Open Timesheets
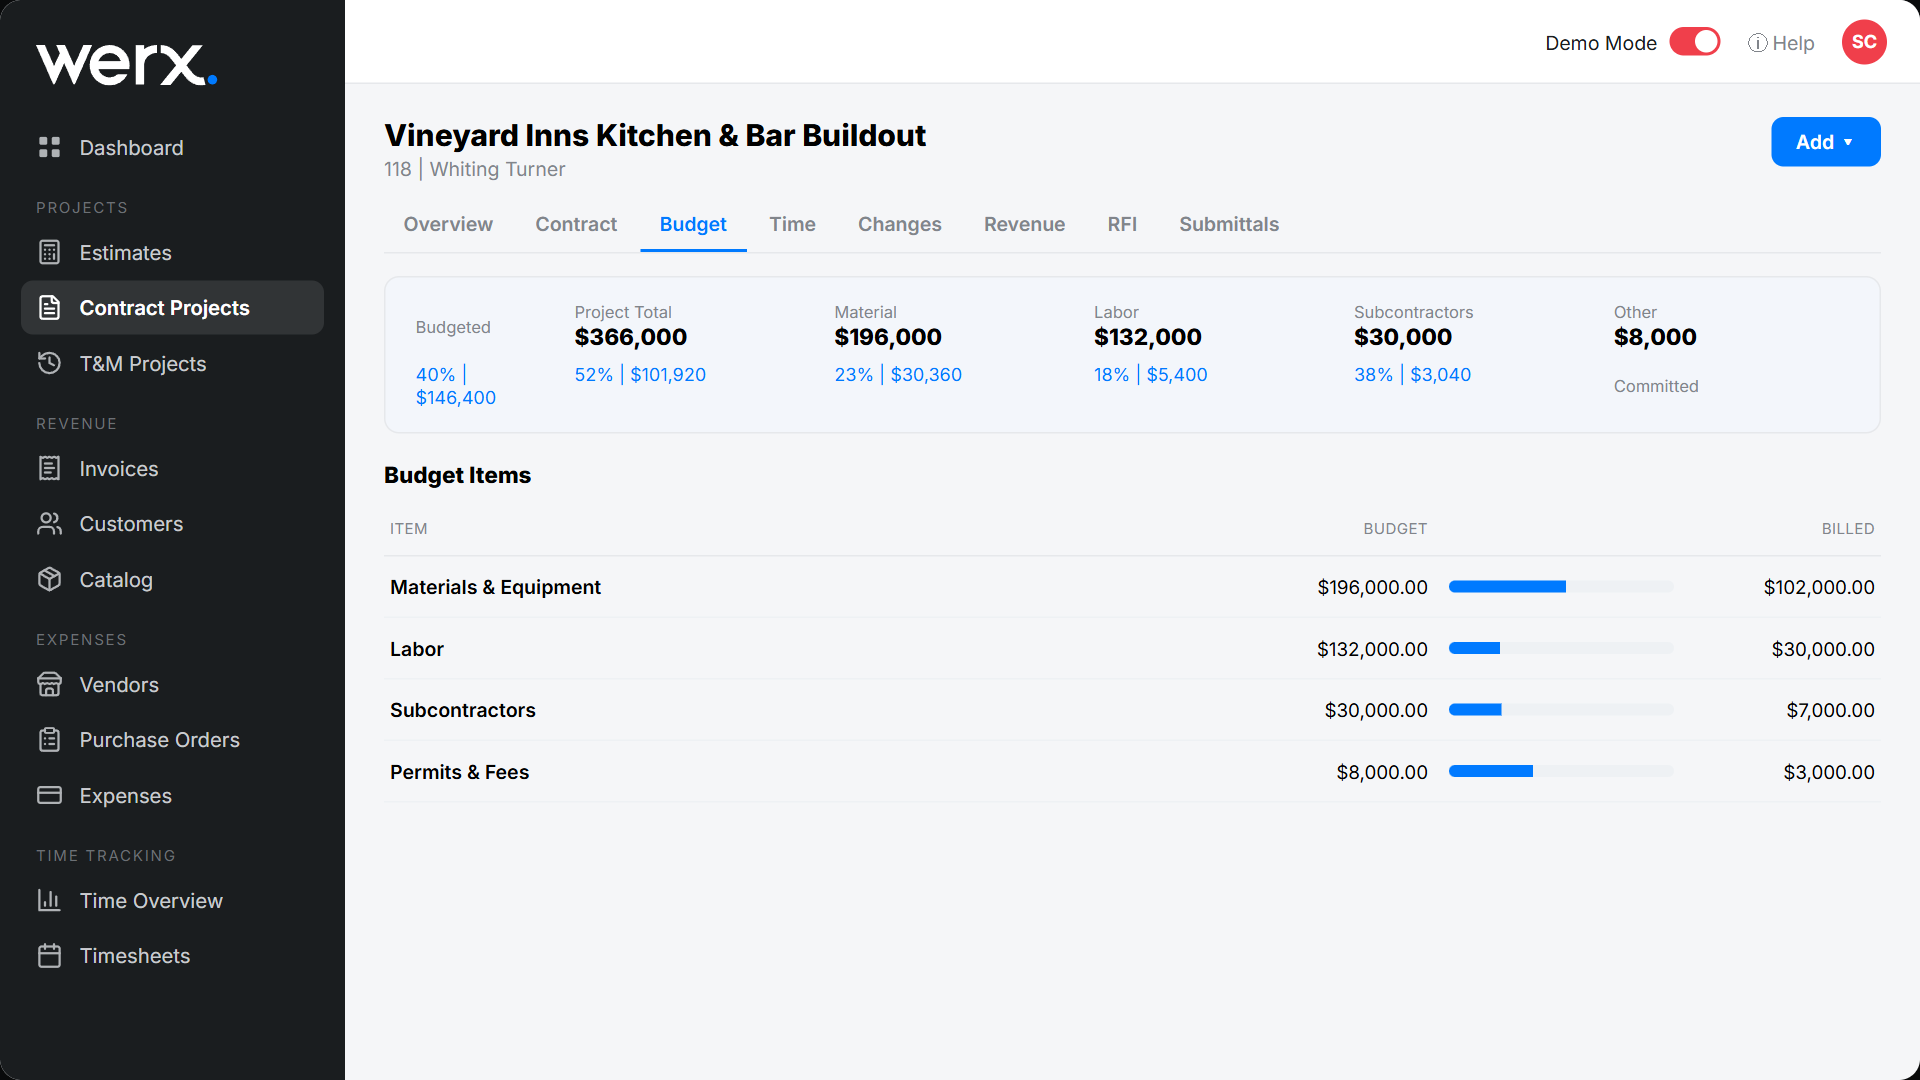The image size is (1920, 1080). click(x=172, y=956)
